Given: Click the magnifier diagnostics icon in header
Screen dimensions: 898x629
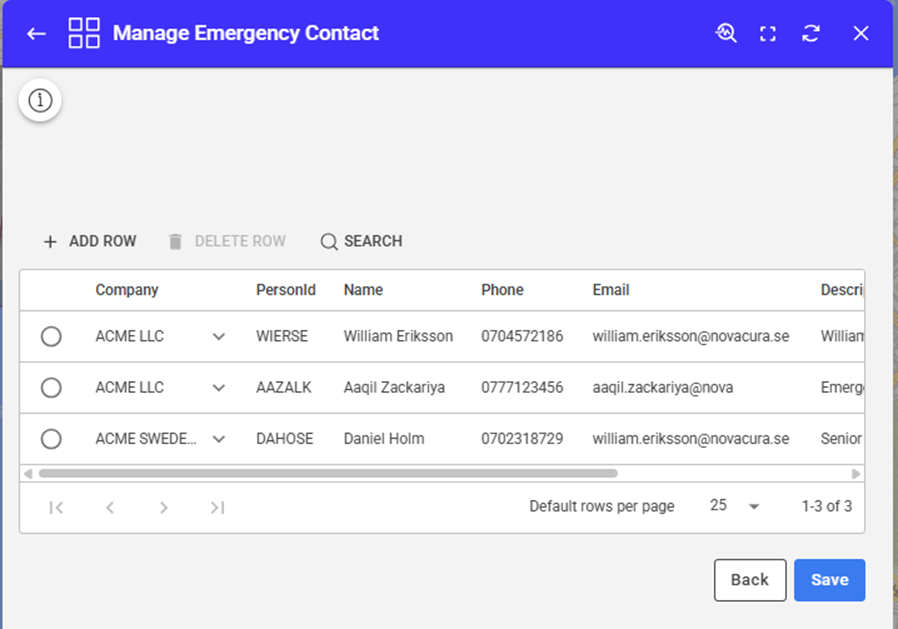Looking at the screenshot, I should click(x=726, y=33).
